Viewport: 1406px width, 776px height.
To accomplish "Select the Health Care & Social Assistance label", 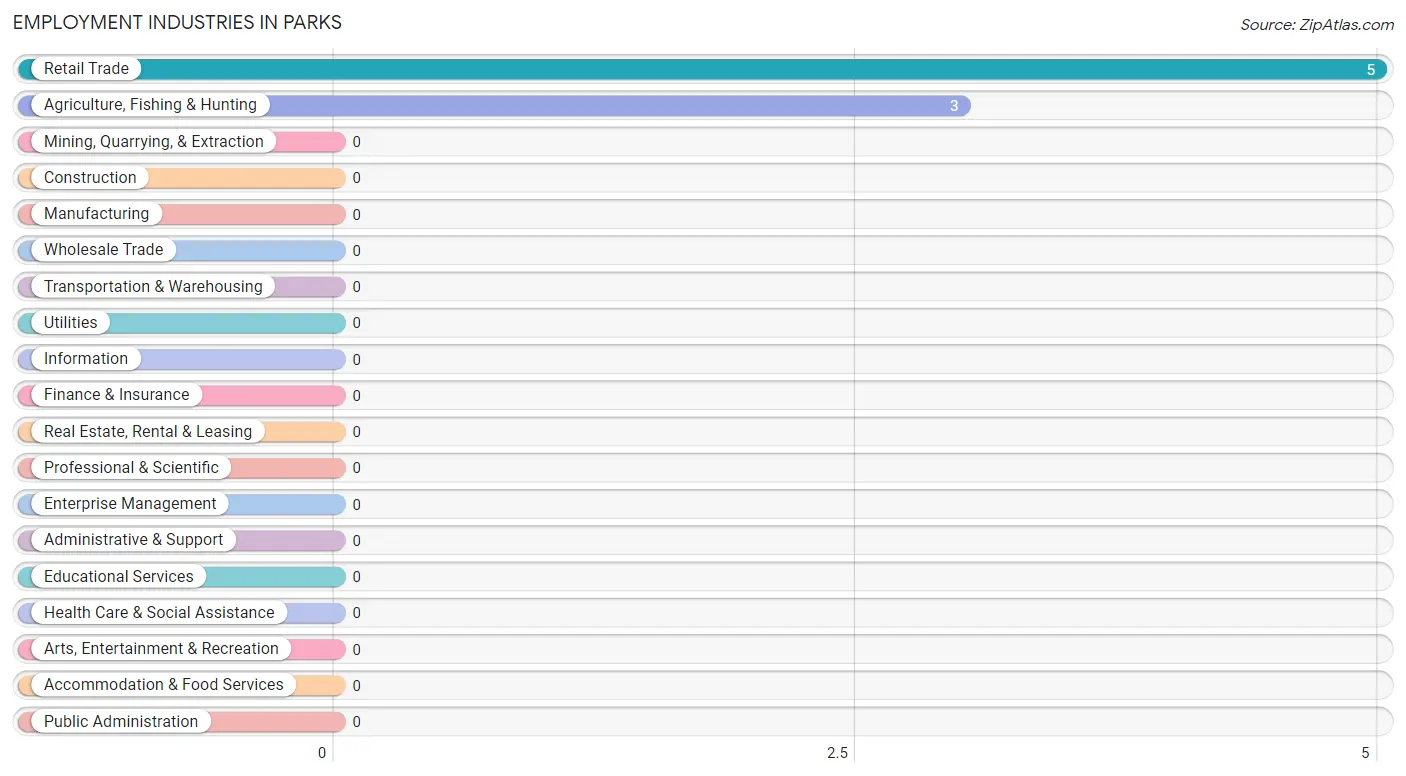I will [x=159, y=613].
